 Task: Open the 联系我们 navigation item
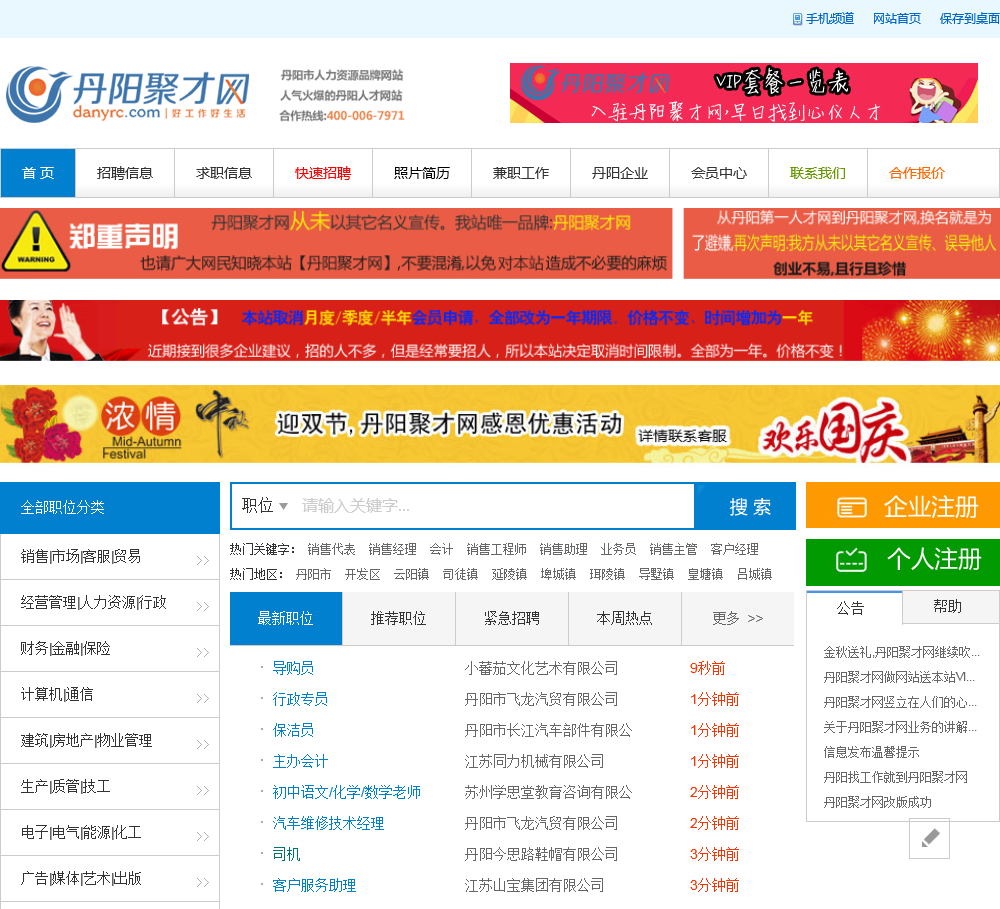point(818,173)
